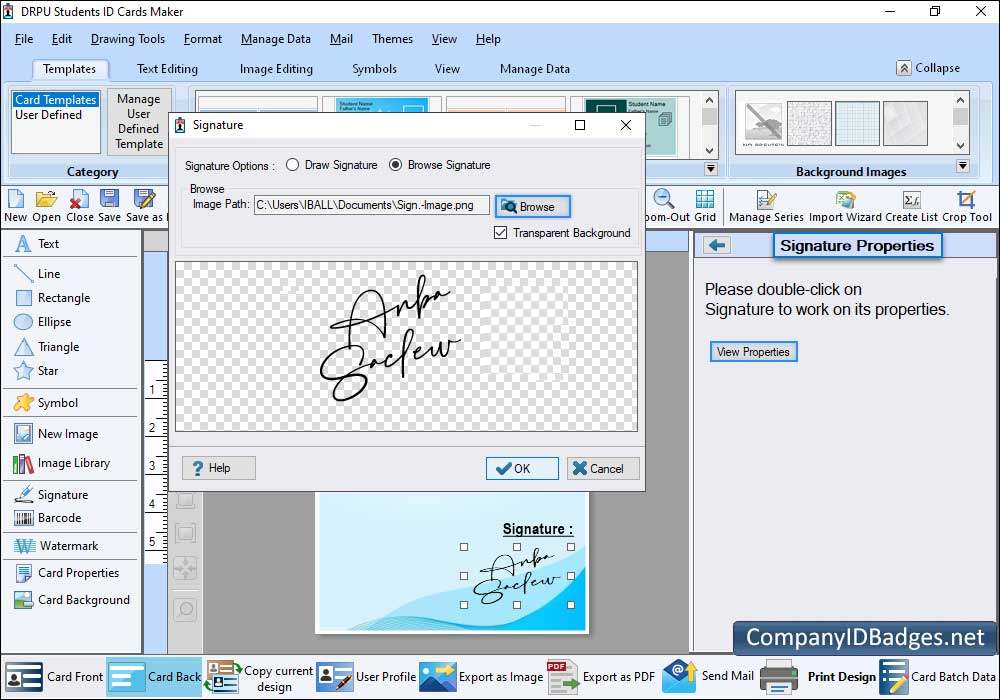Collapse the ribbon
The width and height of the screenshot is (1000, 700).
[x=928, y=68]
